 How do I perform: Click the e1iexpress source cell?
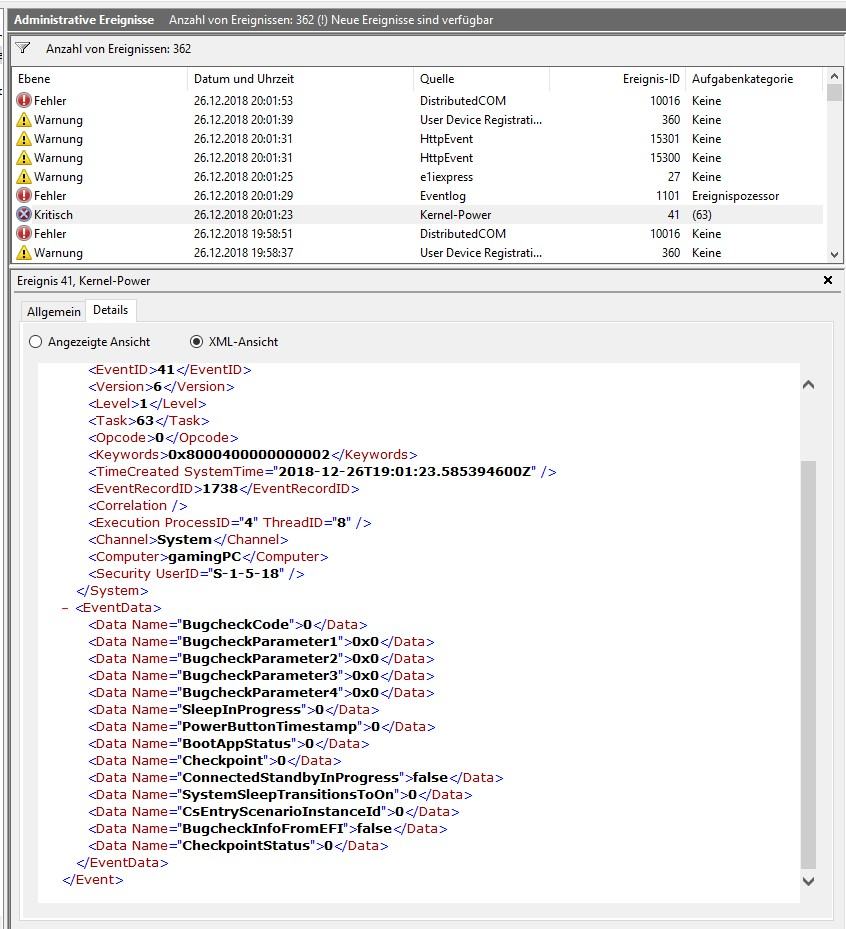(446, 177)
